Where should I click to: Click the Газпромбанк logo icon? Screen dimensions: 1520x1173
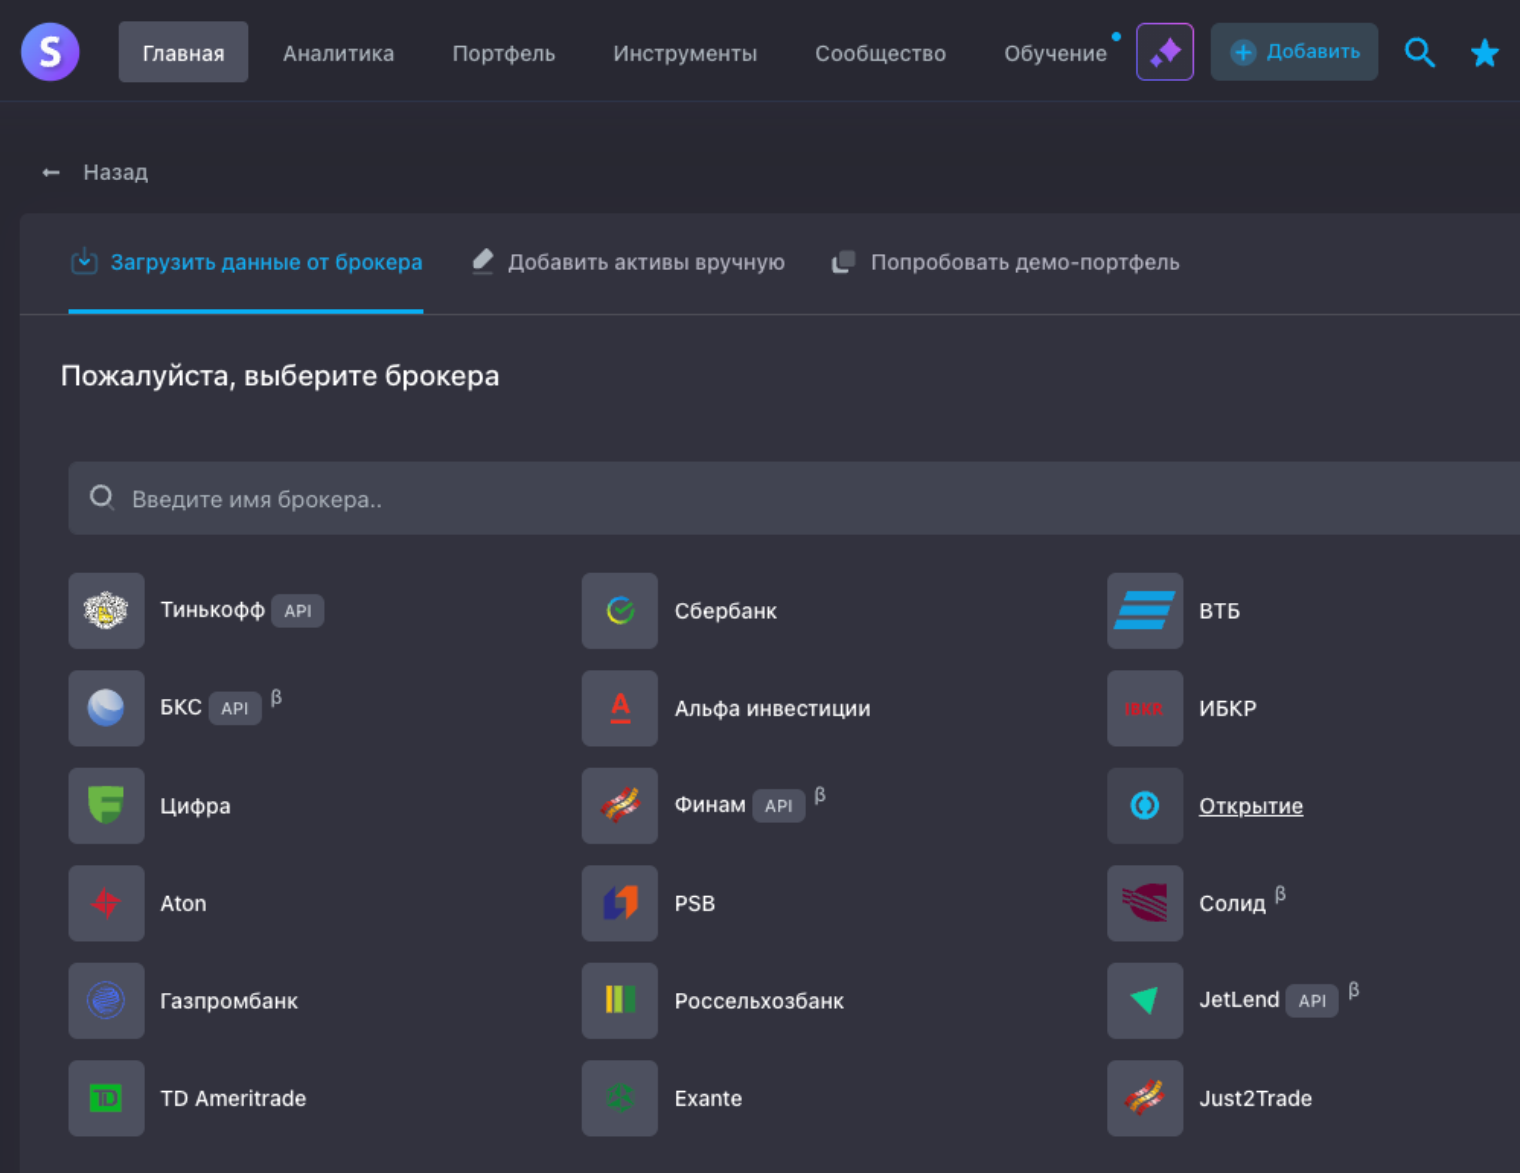pyautogui.click(x=106, y=1001)
